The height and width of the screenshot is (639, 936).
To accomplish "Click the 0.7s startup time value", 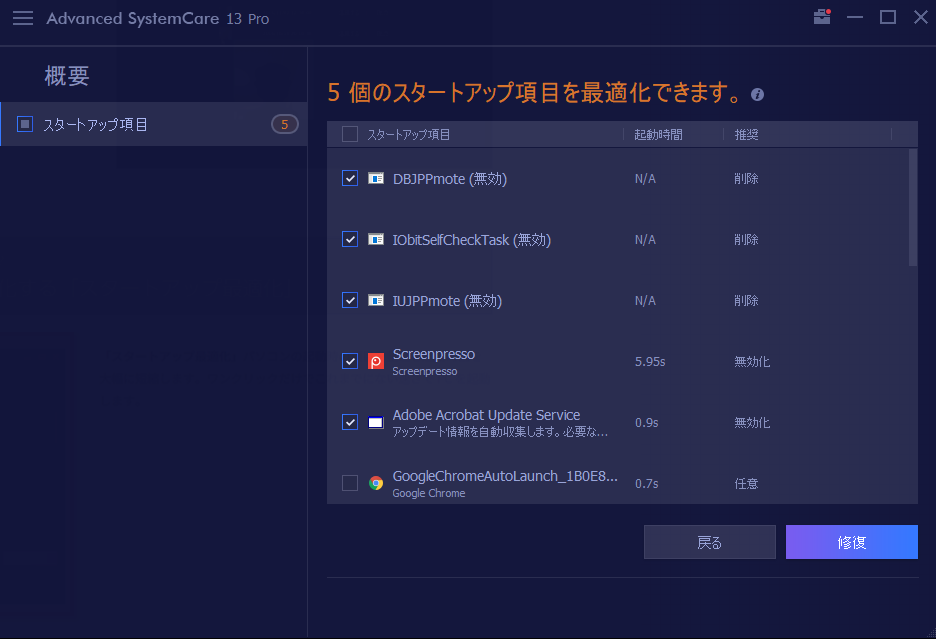I will pos(646,483).
